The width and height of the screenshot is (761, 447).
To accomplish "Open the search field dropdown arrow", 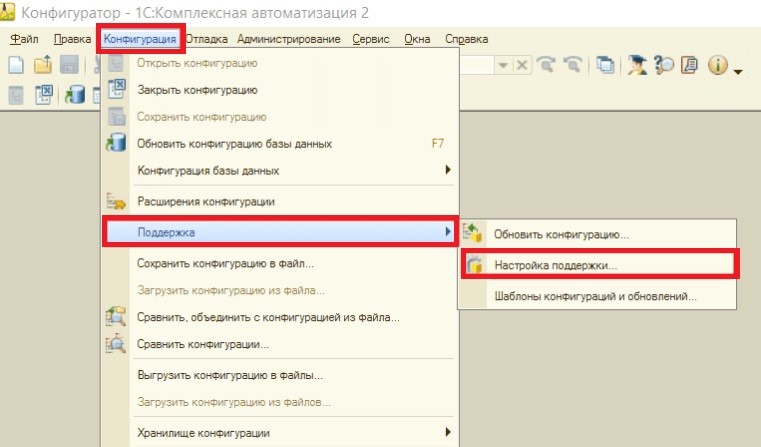I will point(503,65).
